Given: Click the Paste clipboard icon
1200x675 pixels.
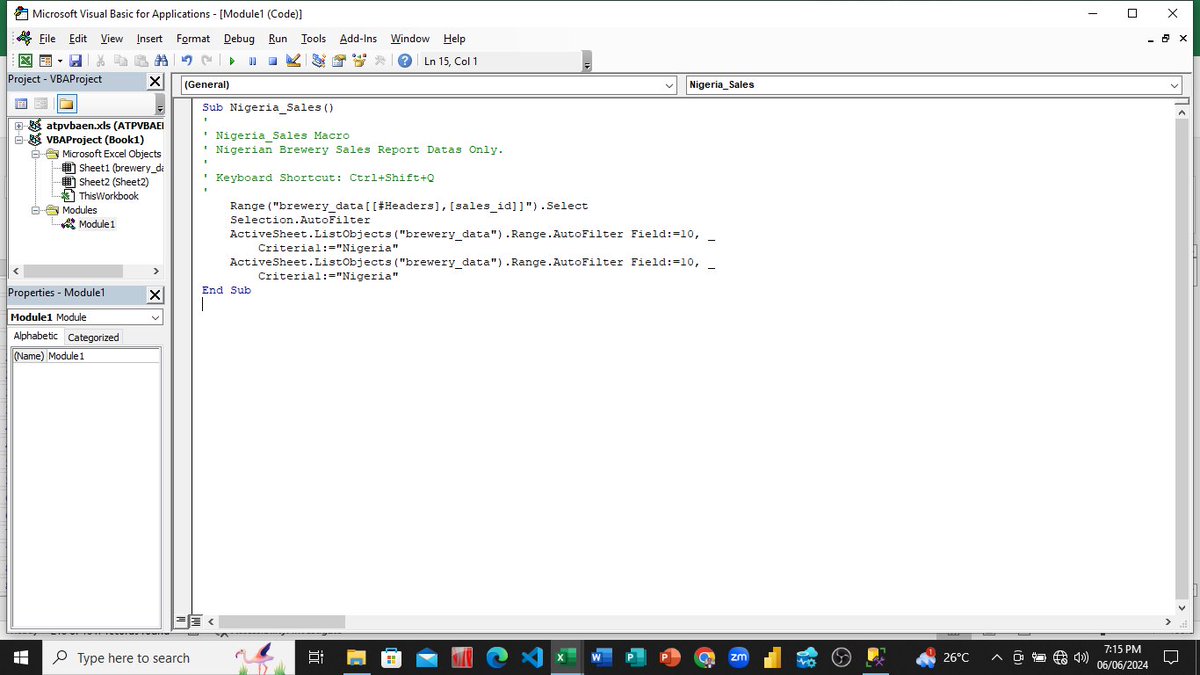Looking at the screenshot, I should [139, 62].
